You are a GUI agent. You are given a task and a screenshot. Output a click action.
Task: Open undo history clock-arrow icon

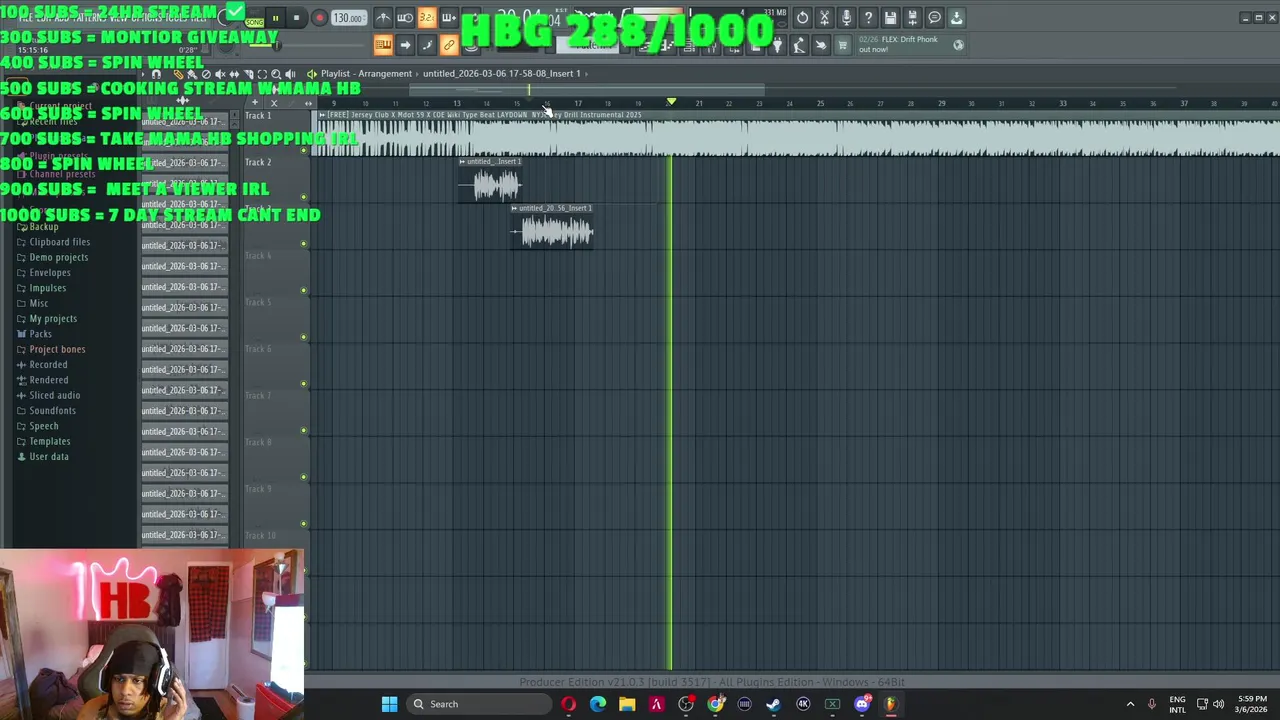[x=802, y=18]
